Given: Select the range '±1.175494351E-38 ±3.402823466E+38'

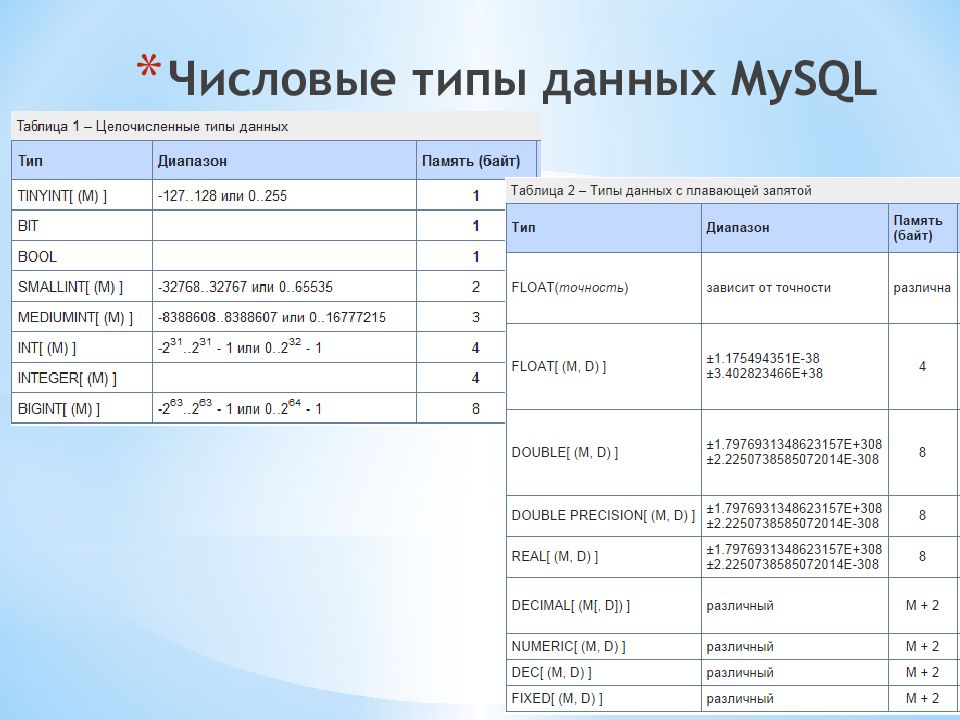Looking at the screenshot, I should pos(765,366).
